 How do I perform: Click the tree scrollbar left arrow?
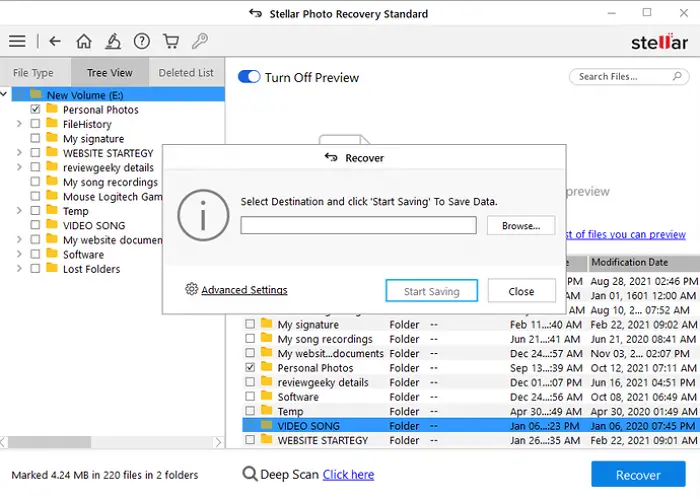coord(4,442)
